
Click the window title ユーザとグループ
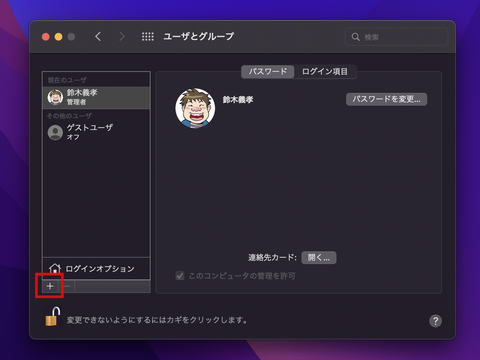pos(199,36)
